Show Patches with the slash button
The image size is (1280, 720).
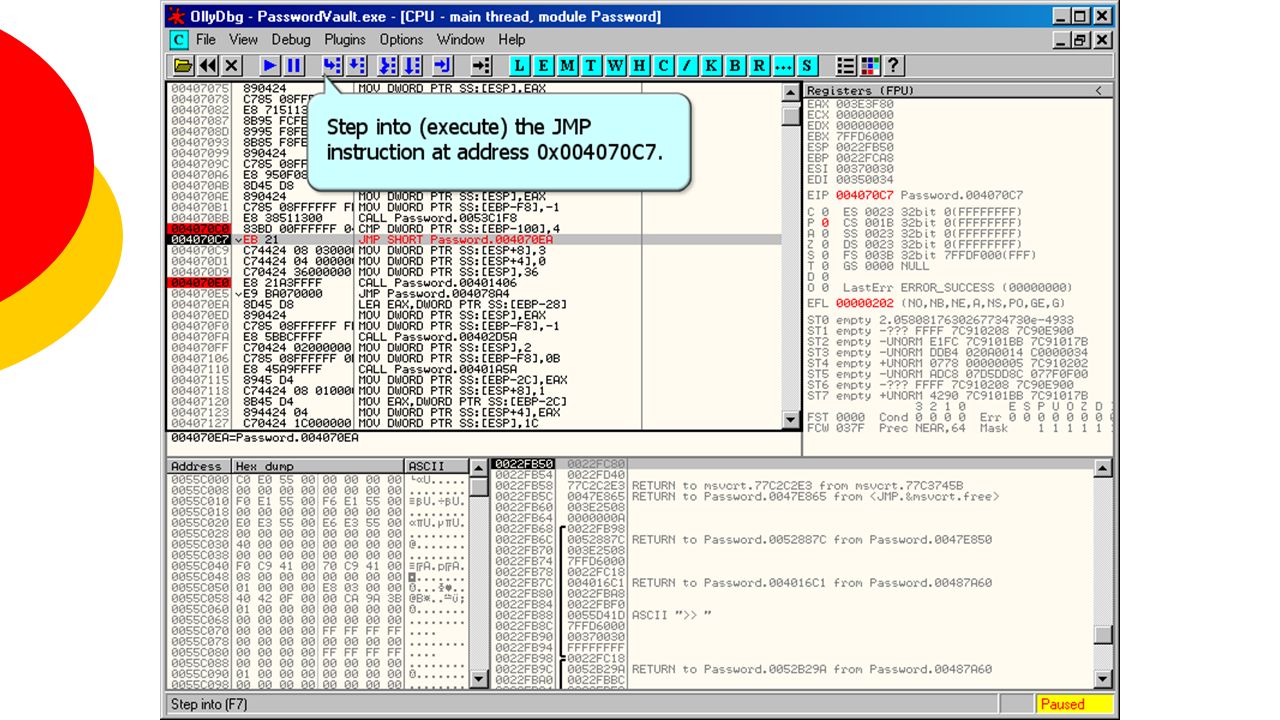pyautogui.click(x=688, y=66)
